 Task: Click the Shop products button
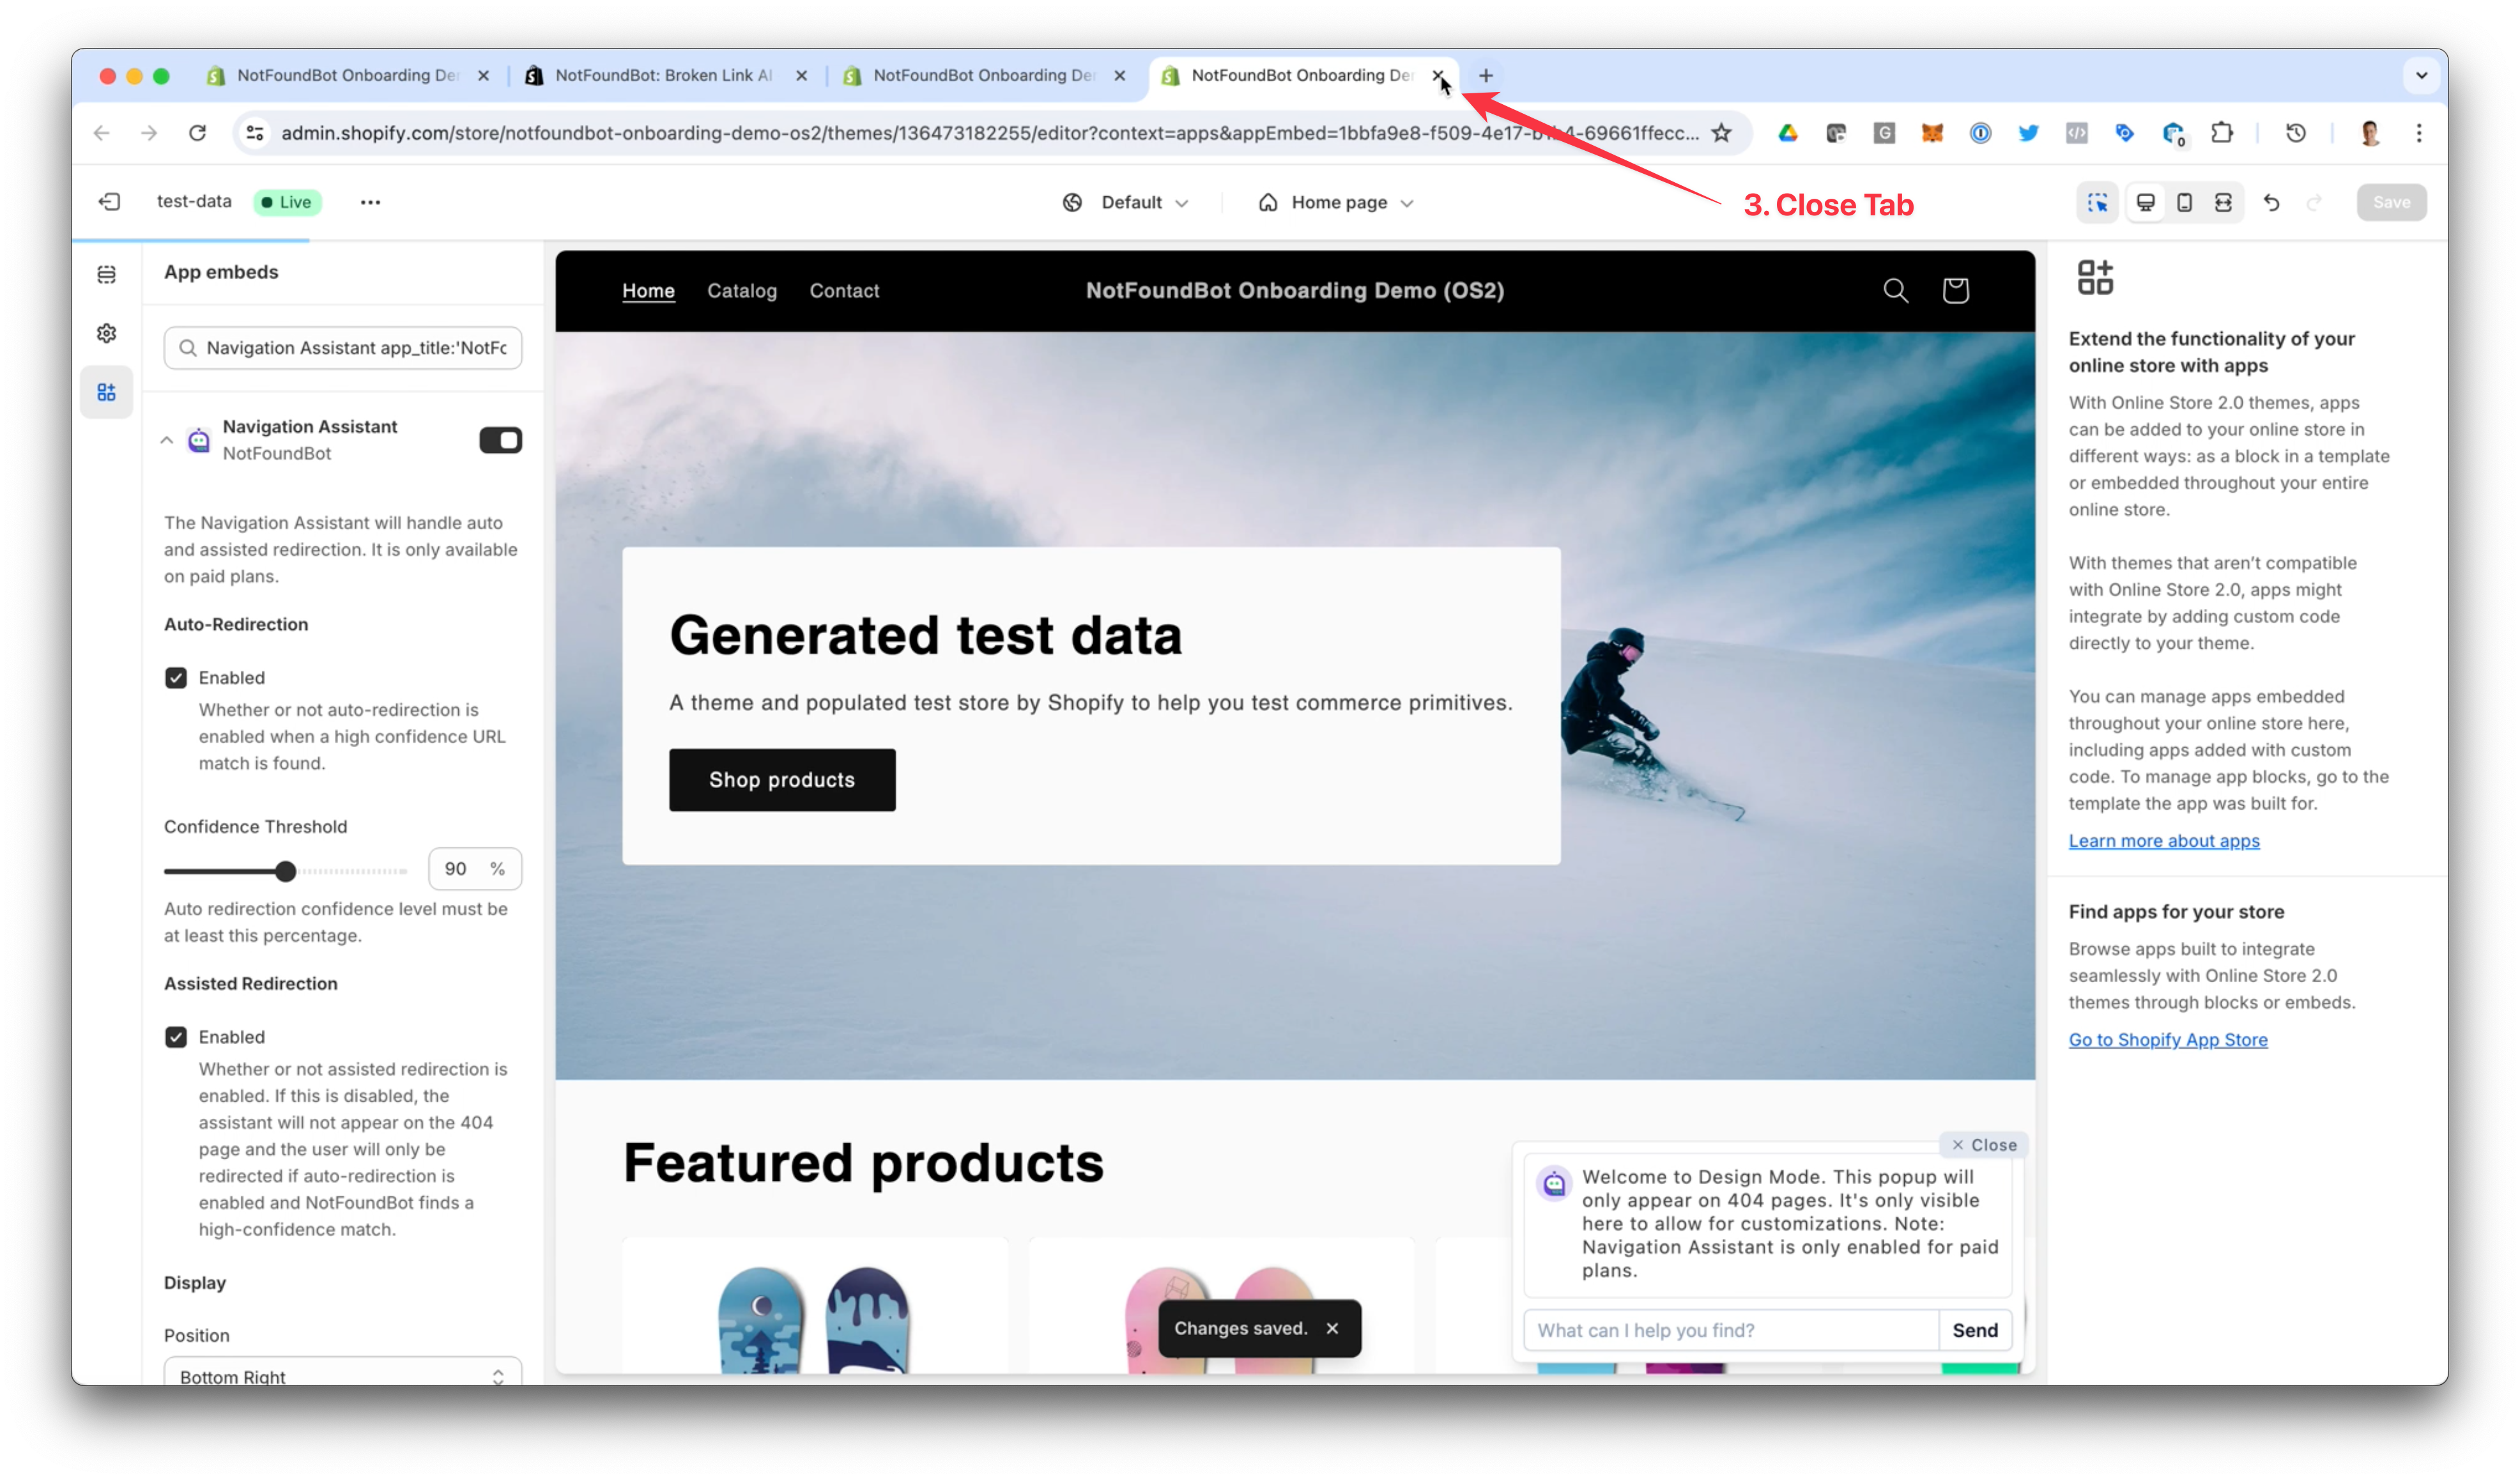(x=782, y=780)
